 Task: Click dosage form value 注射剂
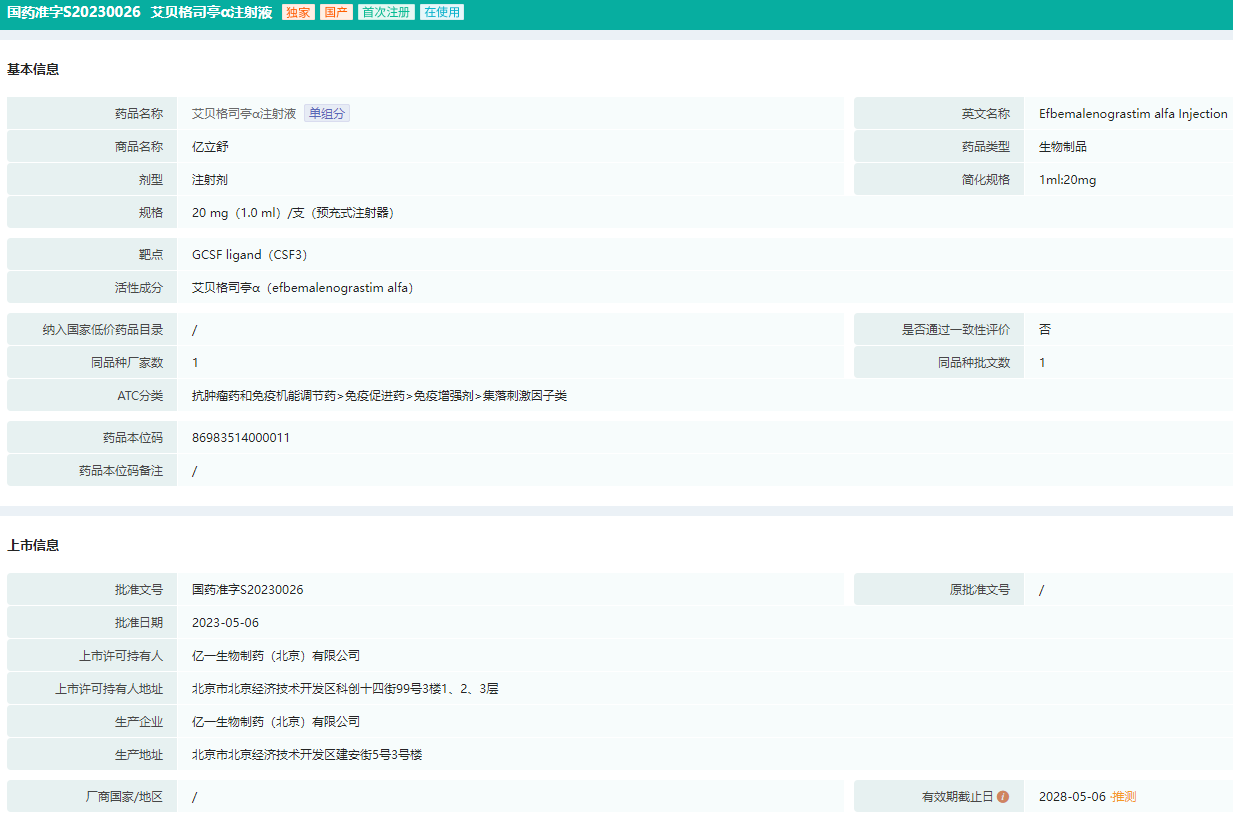point(211,180)
